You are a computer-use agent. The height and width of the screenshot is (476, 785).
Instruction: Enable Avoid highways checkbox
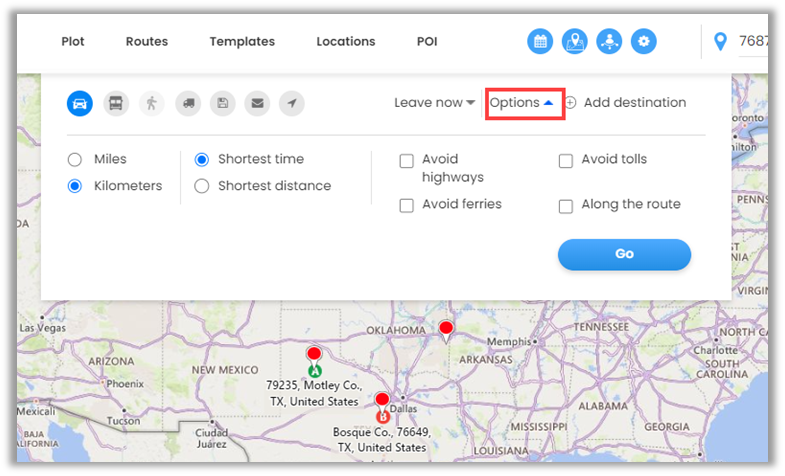point(407,161)
